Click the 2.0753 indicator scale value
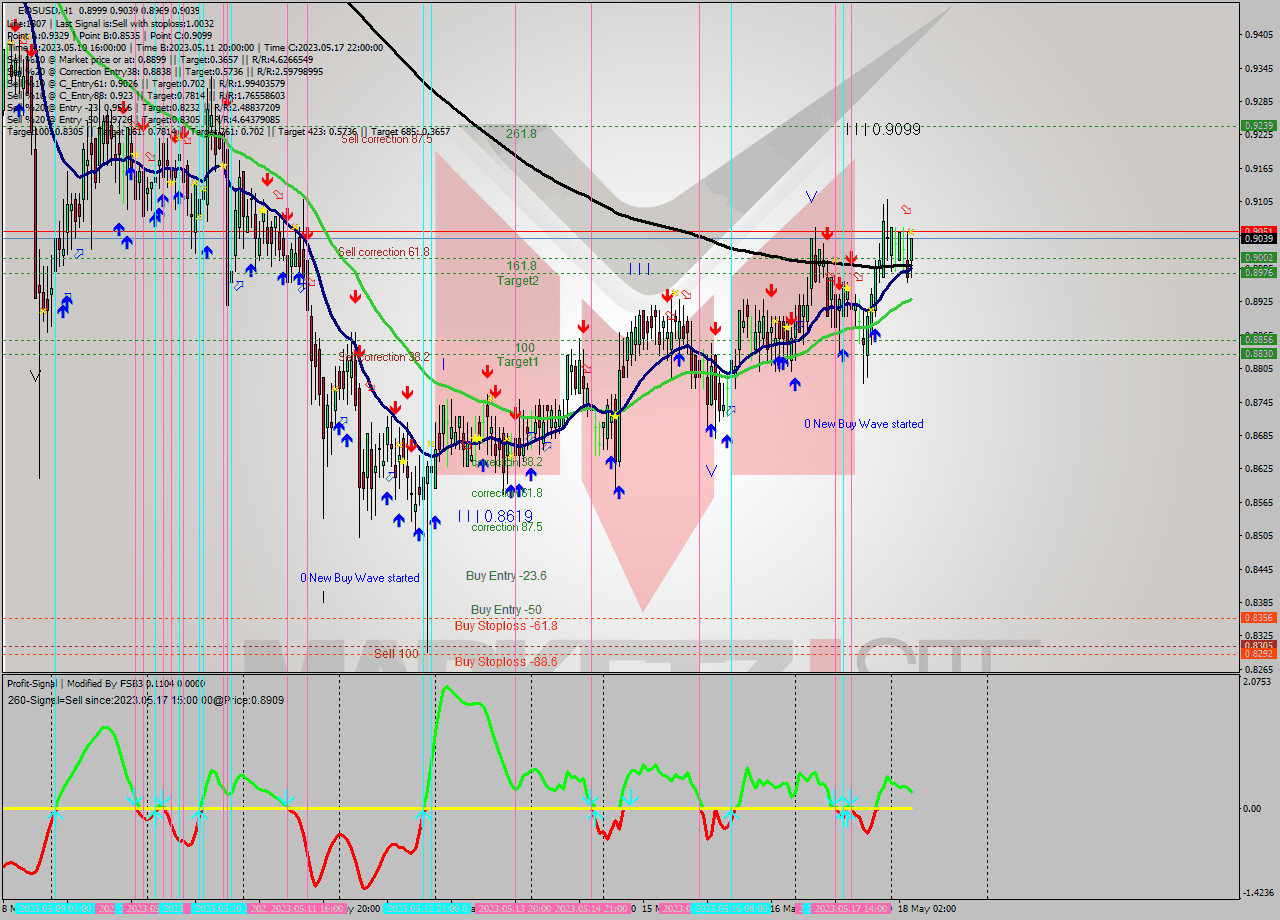Screen dimensions: 1280x920 tap(1258, 682)
